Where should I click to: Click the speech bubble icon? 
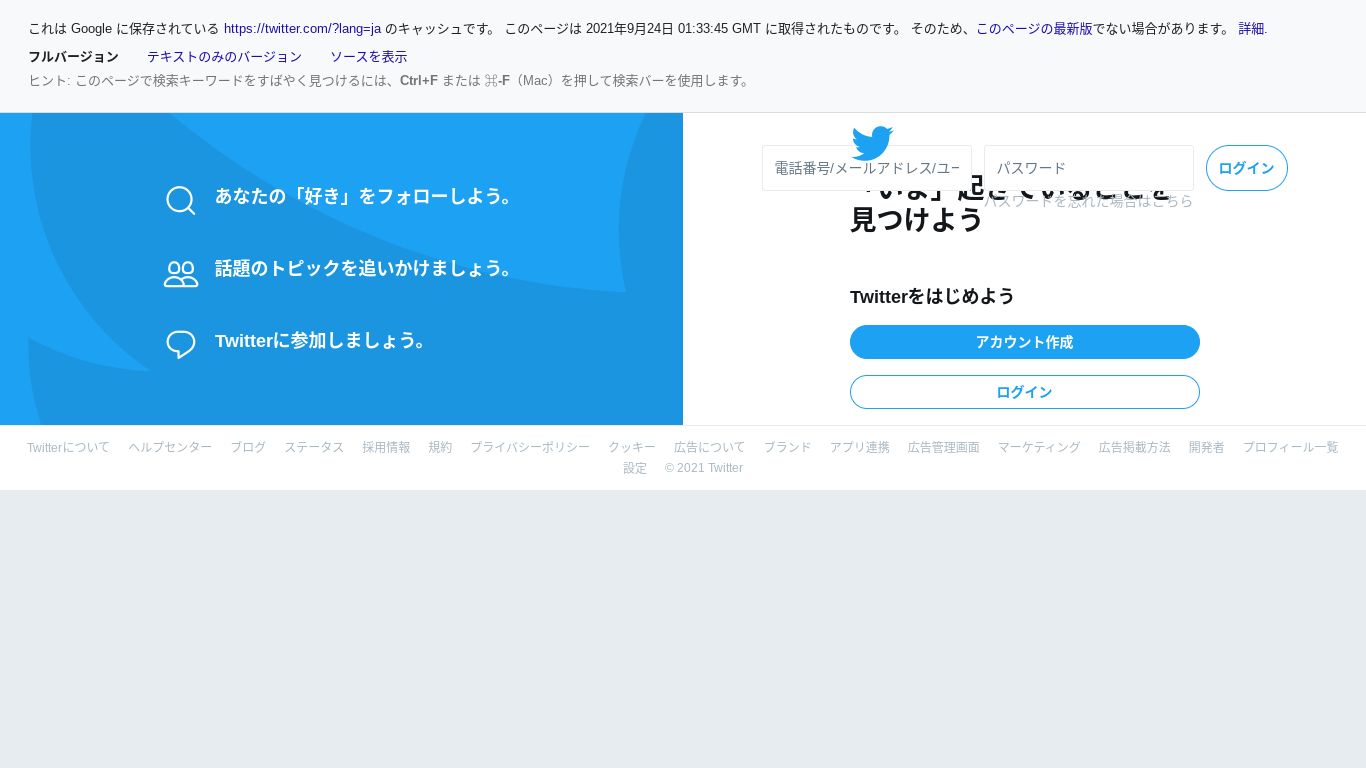click(x=181, y=344)
